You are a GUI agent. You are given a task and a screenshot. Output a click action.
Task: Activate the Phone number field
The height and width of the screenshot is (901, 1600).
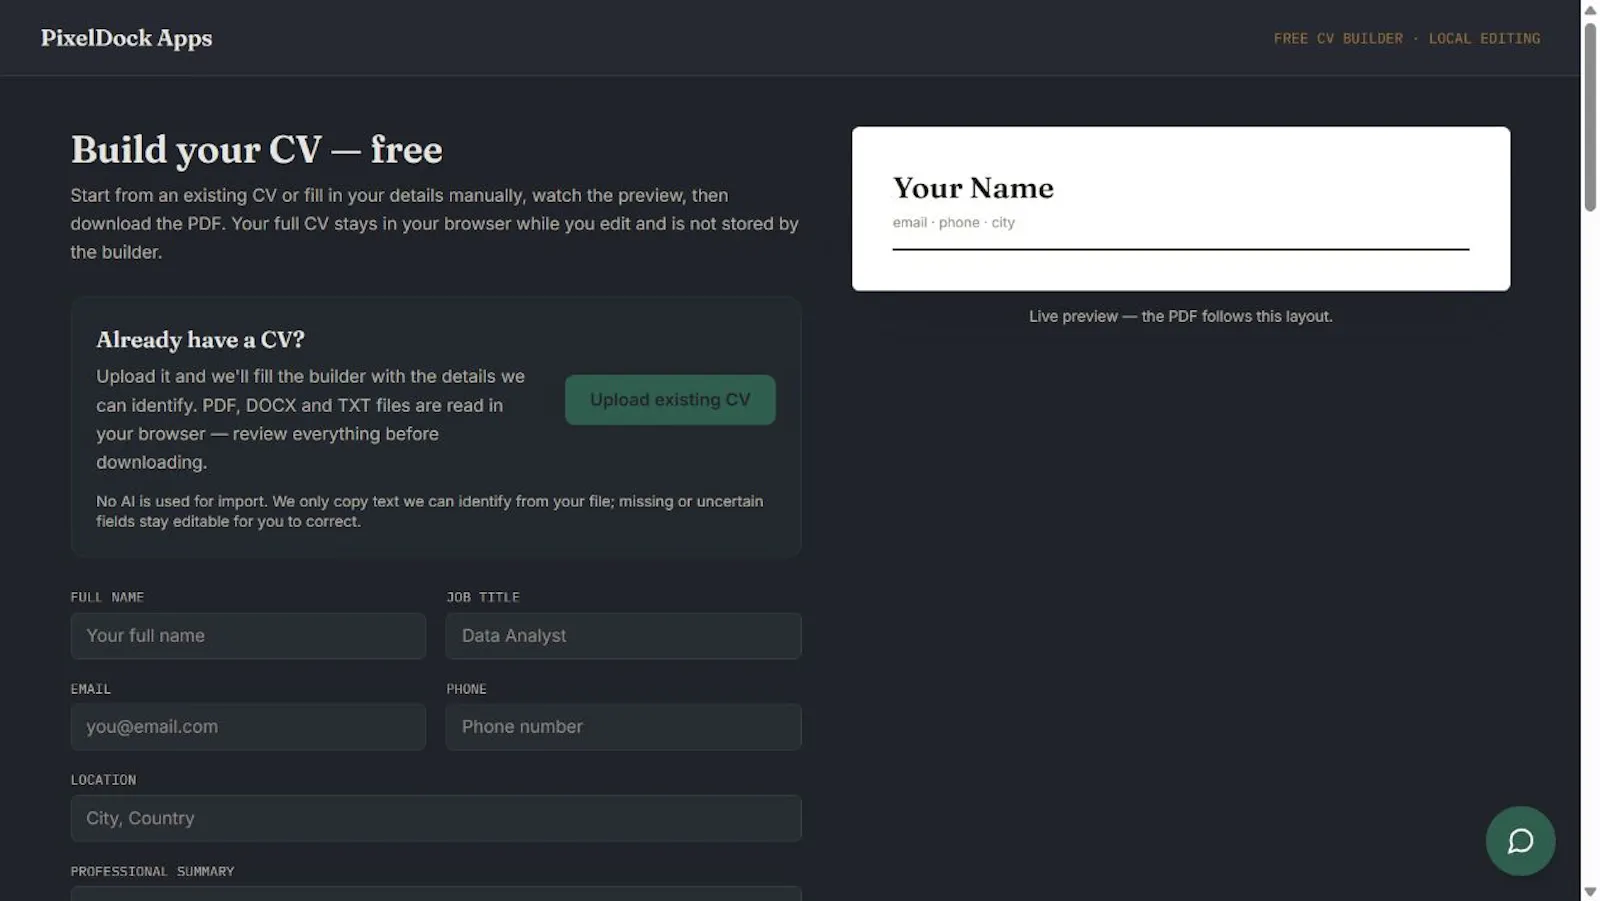click(623, 727)
